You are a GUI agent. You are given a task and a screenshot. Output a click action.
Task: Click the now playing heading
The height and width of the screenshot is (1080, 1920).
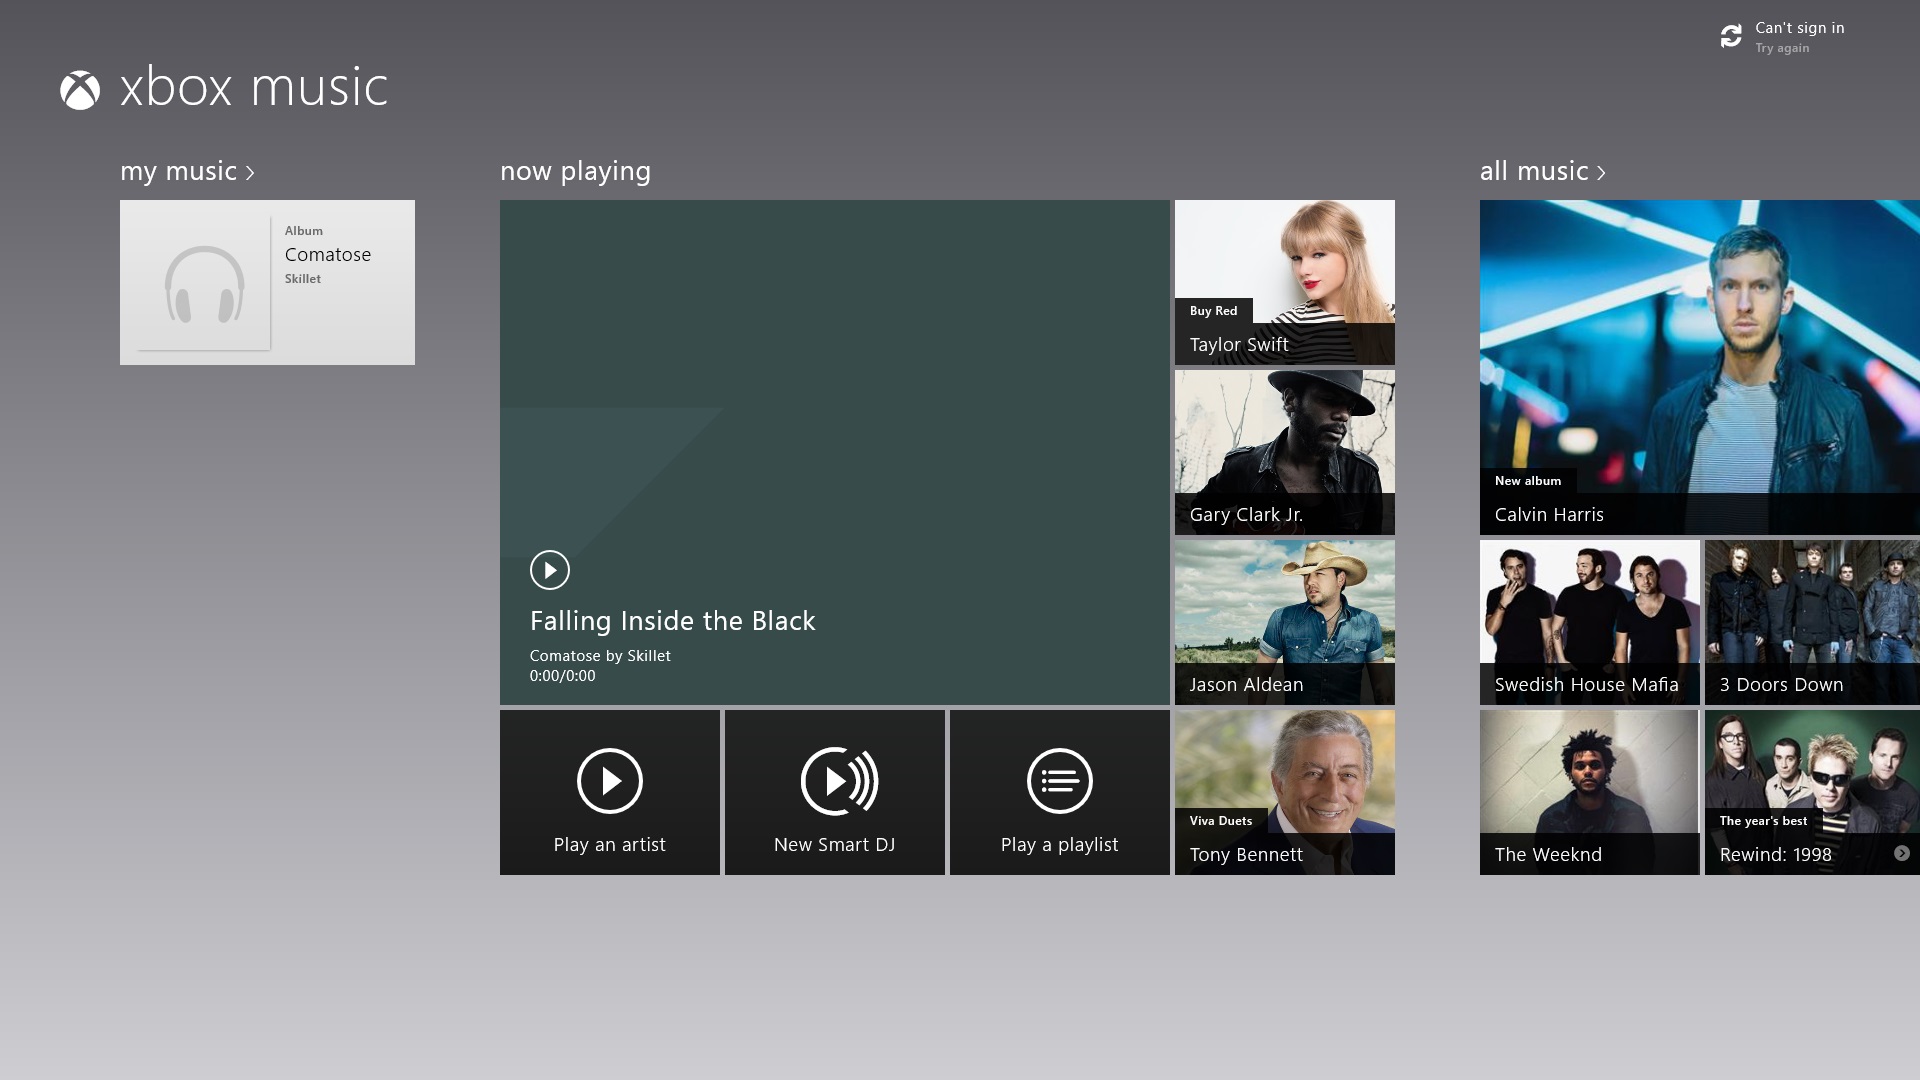(x=575, y=171)
